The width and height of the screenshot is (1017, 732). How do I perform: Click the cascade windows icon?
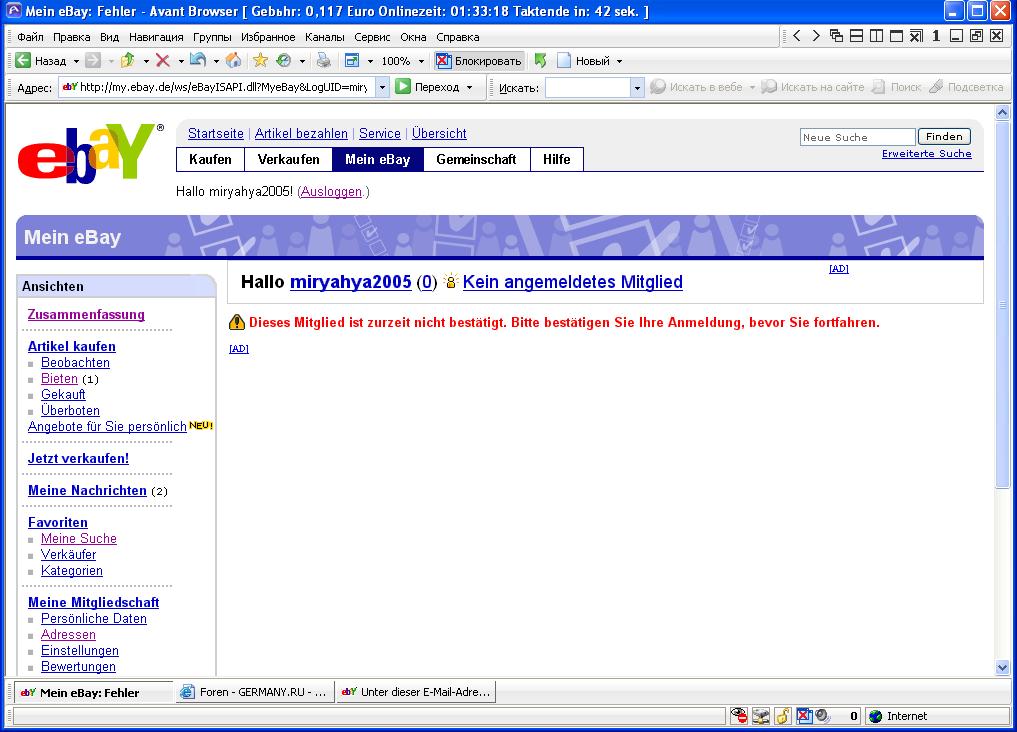click(836, 36)
